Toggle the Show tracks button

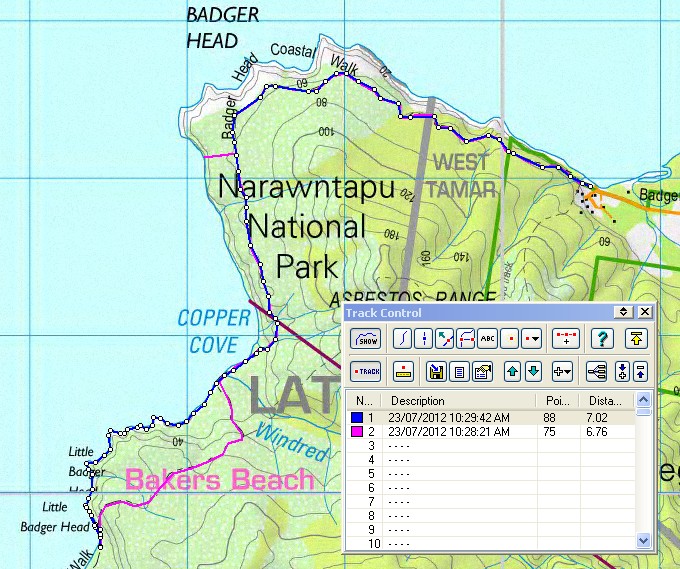click(365, 339)
